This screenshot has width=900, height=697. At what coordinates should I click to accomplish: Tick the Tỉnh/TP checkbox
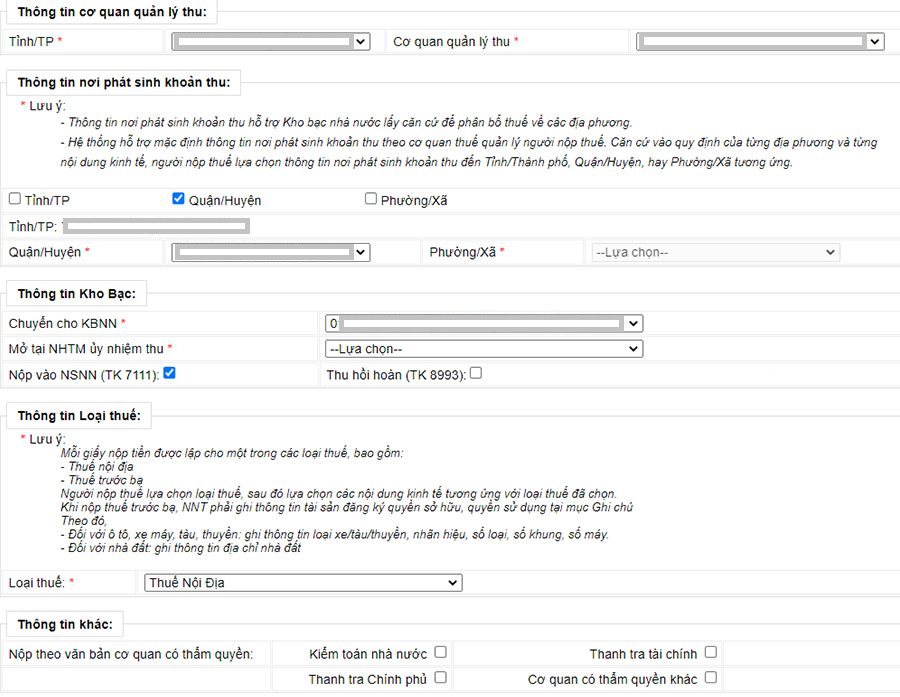tap(15, 199)
